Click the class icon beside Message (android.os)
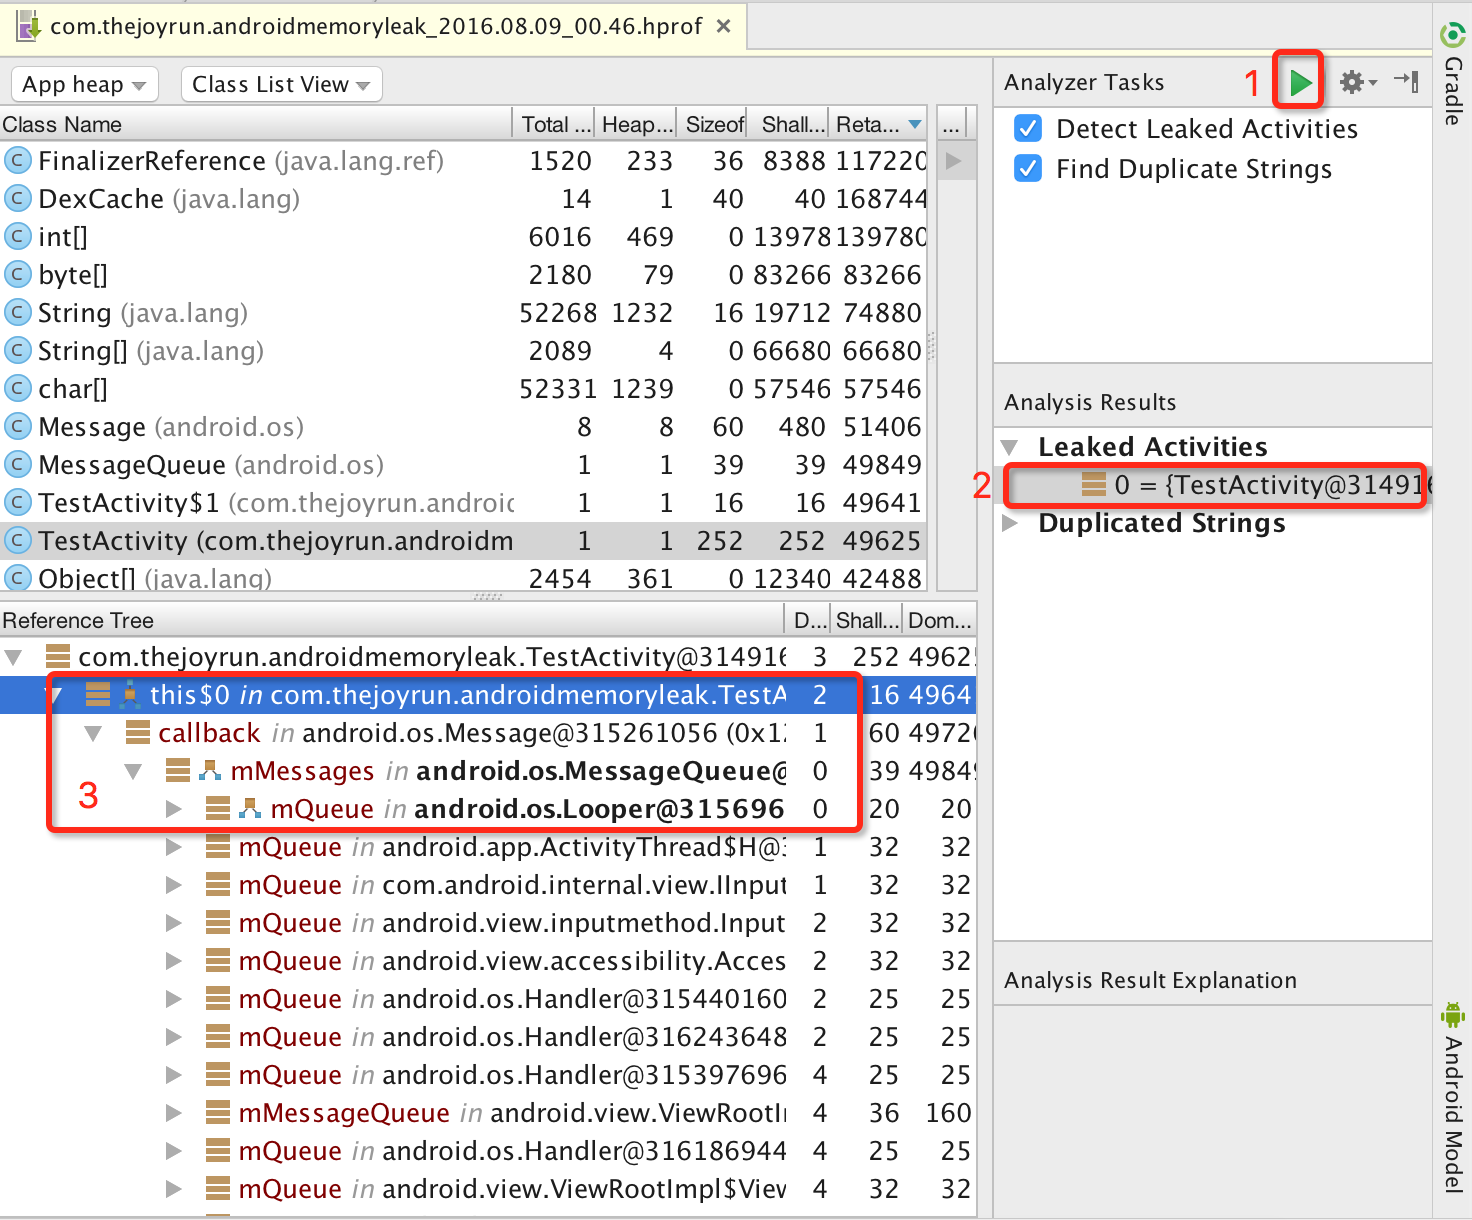The height and width of the screenshot is (1220, 1472). click(x=18, y=426)
